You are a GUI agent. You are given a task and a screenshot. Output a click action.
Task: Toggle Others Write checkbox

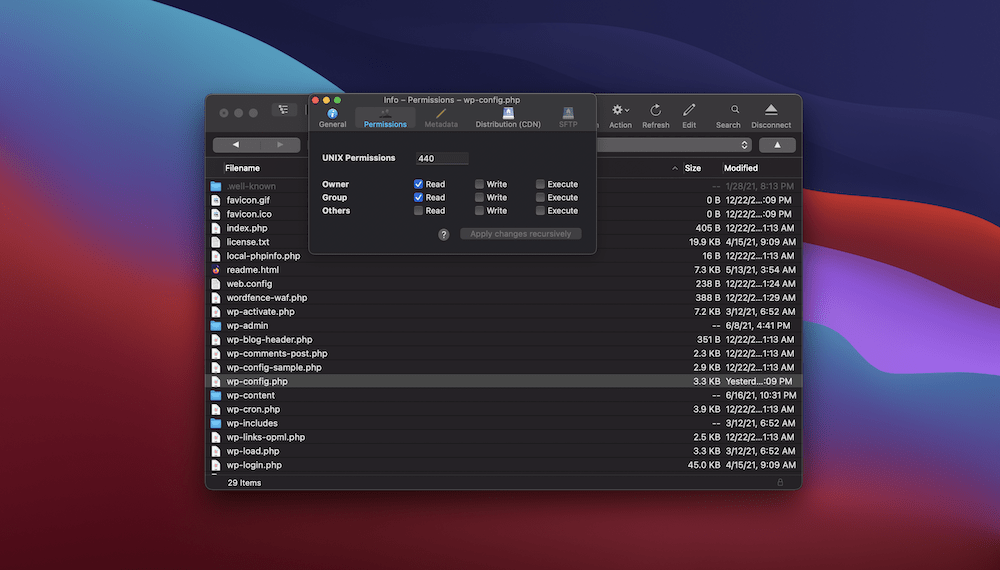pos(479,210)
